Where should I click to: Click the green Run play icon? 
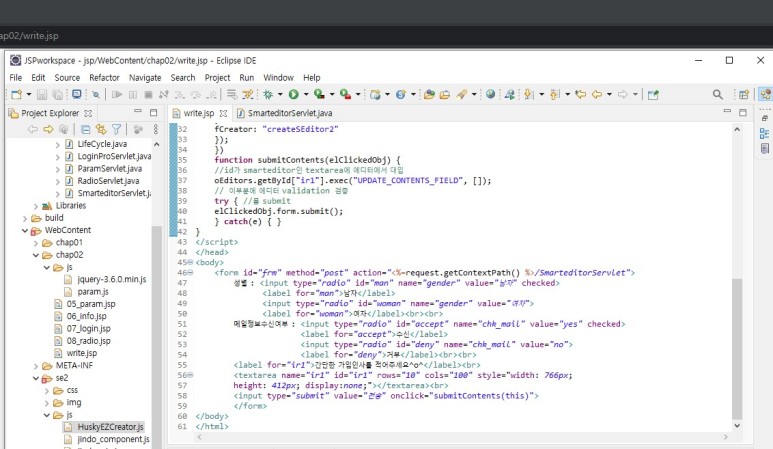294,95
